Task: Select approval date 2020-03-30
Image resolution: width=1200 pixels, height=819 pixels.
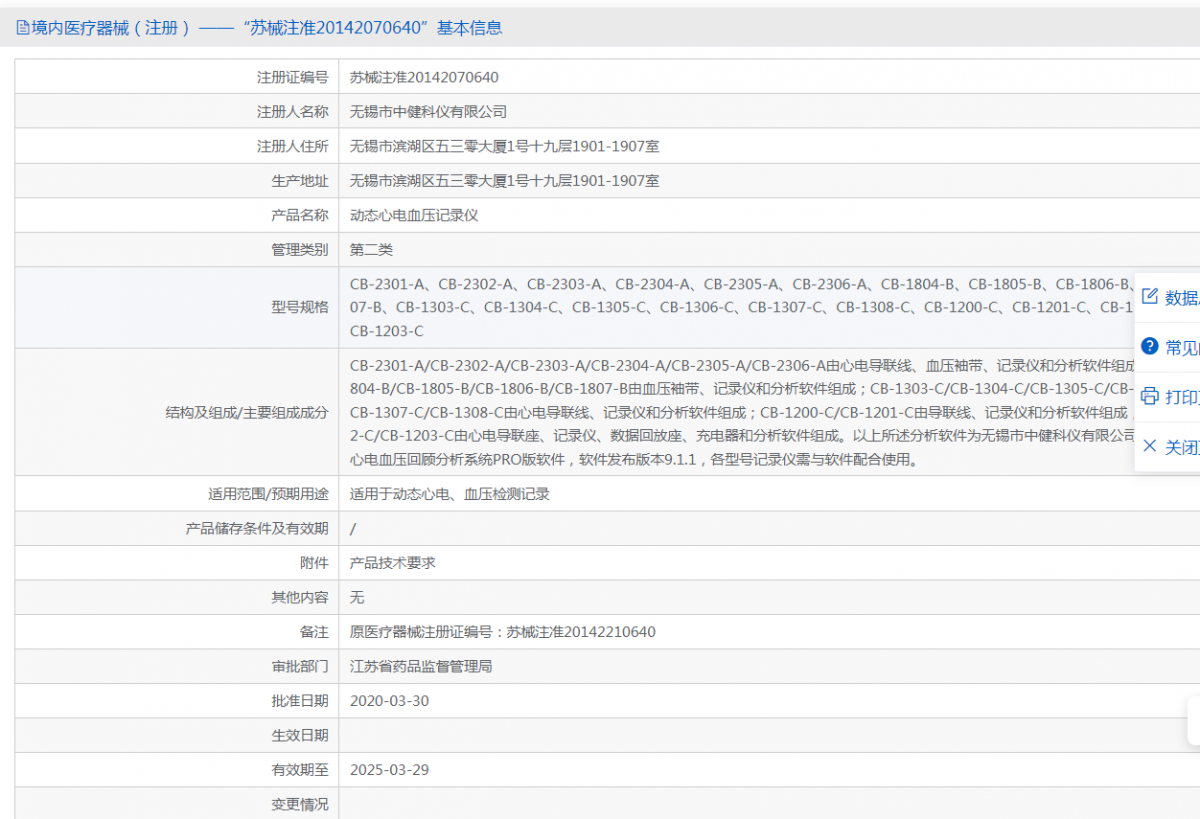Action: pyautogui.click(x=389, y=701)
